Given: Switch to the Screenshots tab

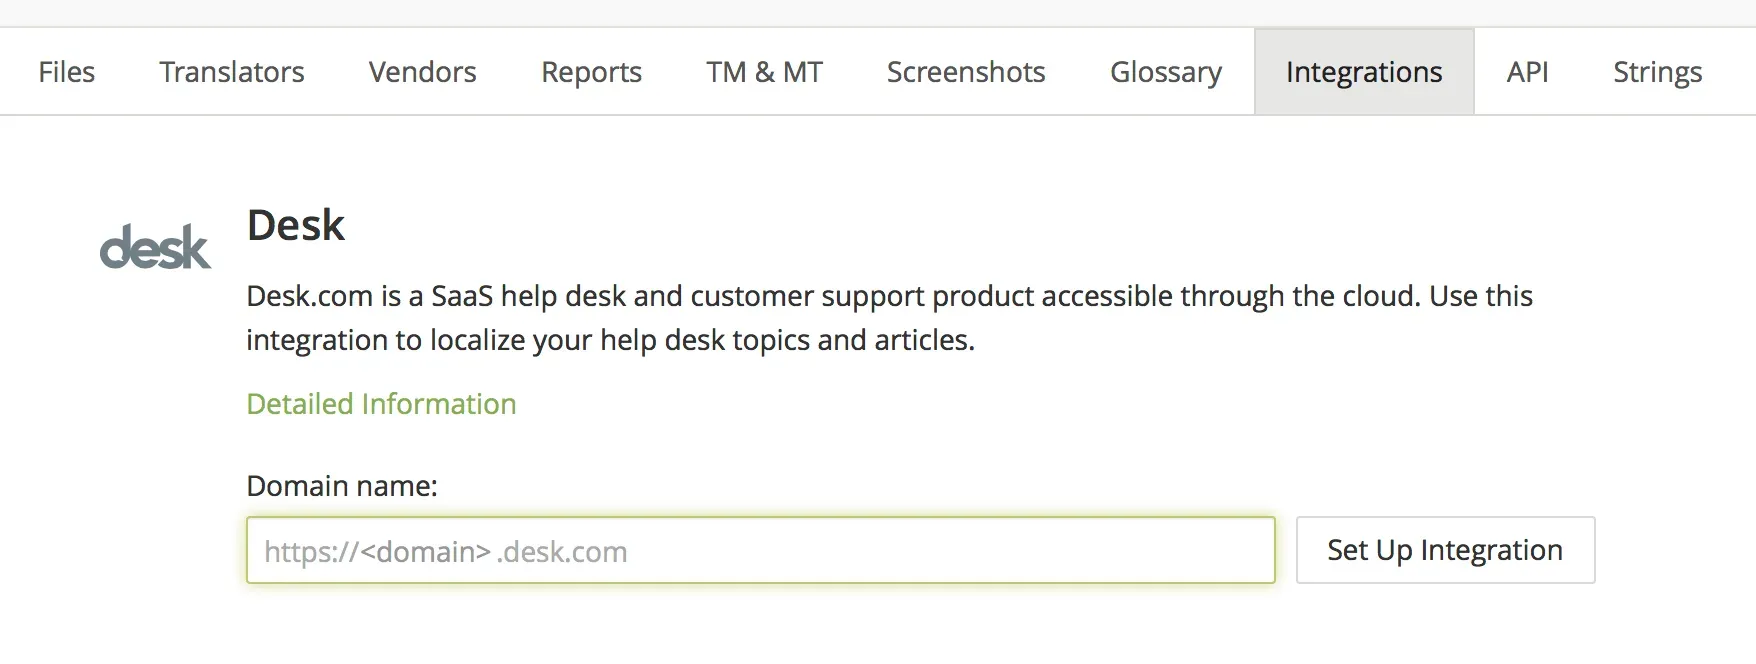Looking at the screenshot, I should (965, 72).
